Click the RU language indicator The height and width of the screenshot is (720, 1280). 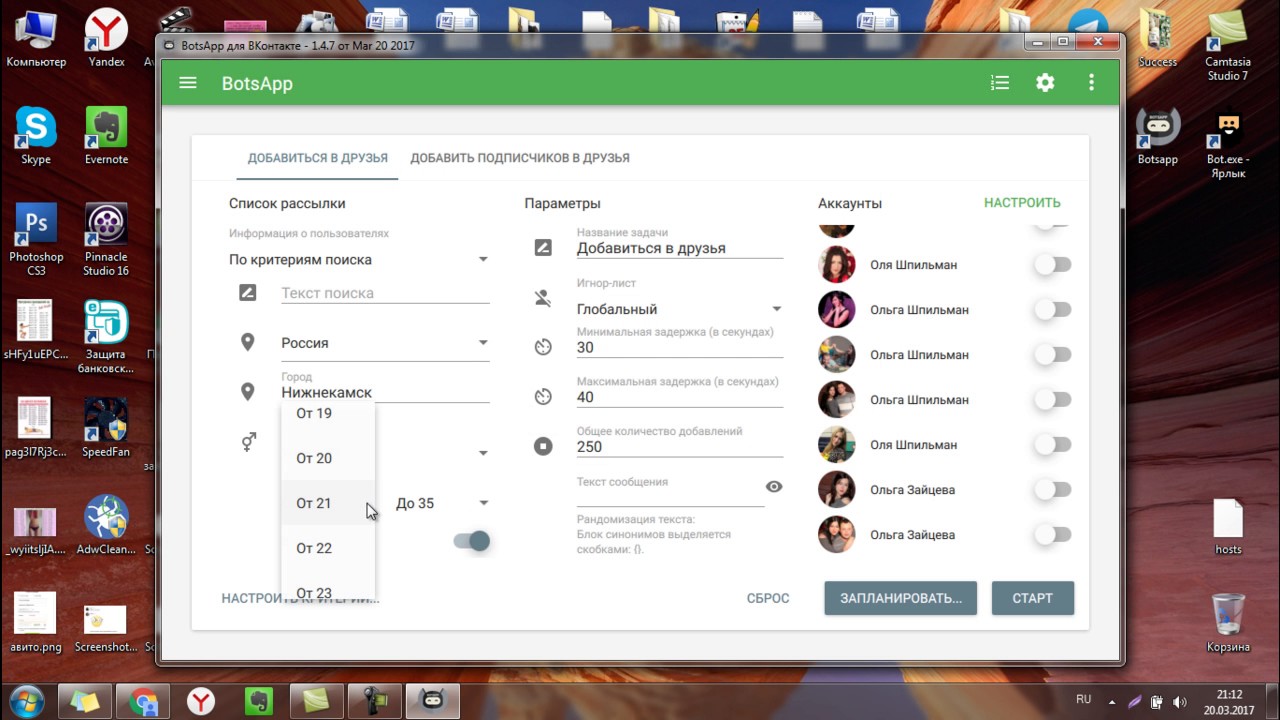tap(1083, 699)
